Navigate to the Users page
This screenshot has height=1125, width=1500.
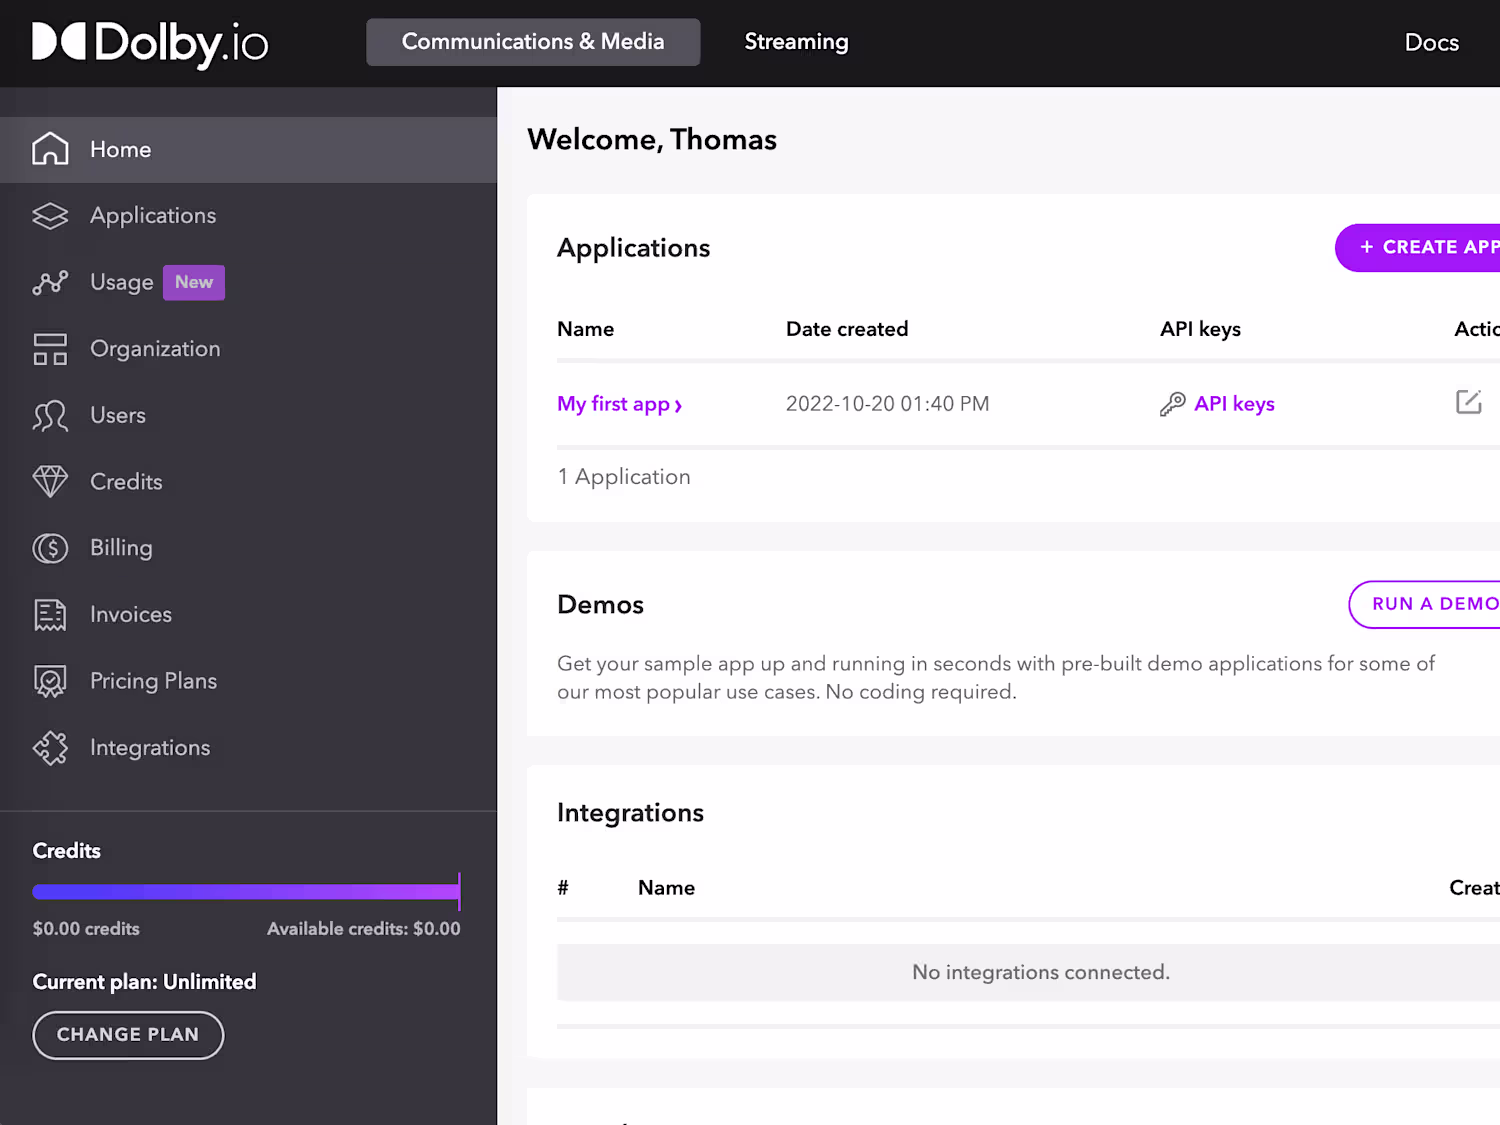(248, 416)
